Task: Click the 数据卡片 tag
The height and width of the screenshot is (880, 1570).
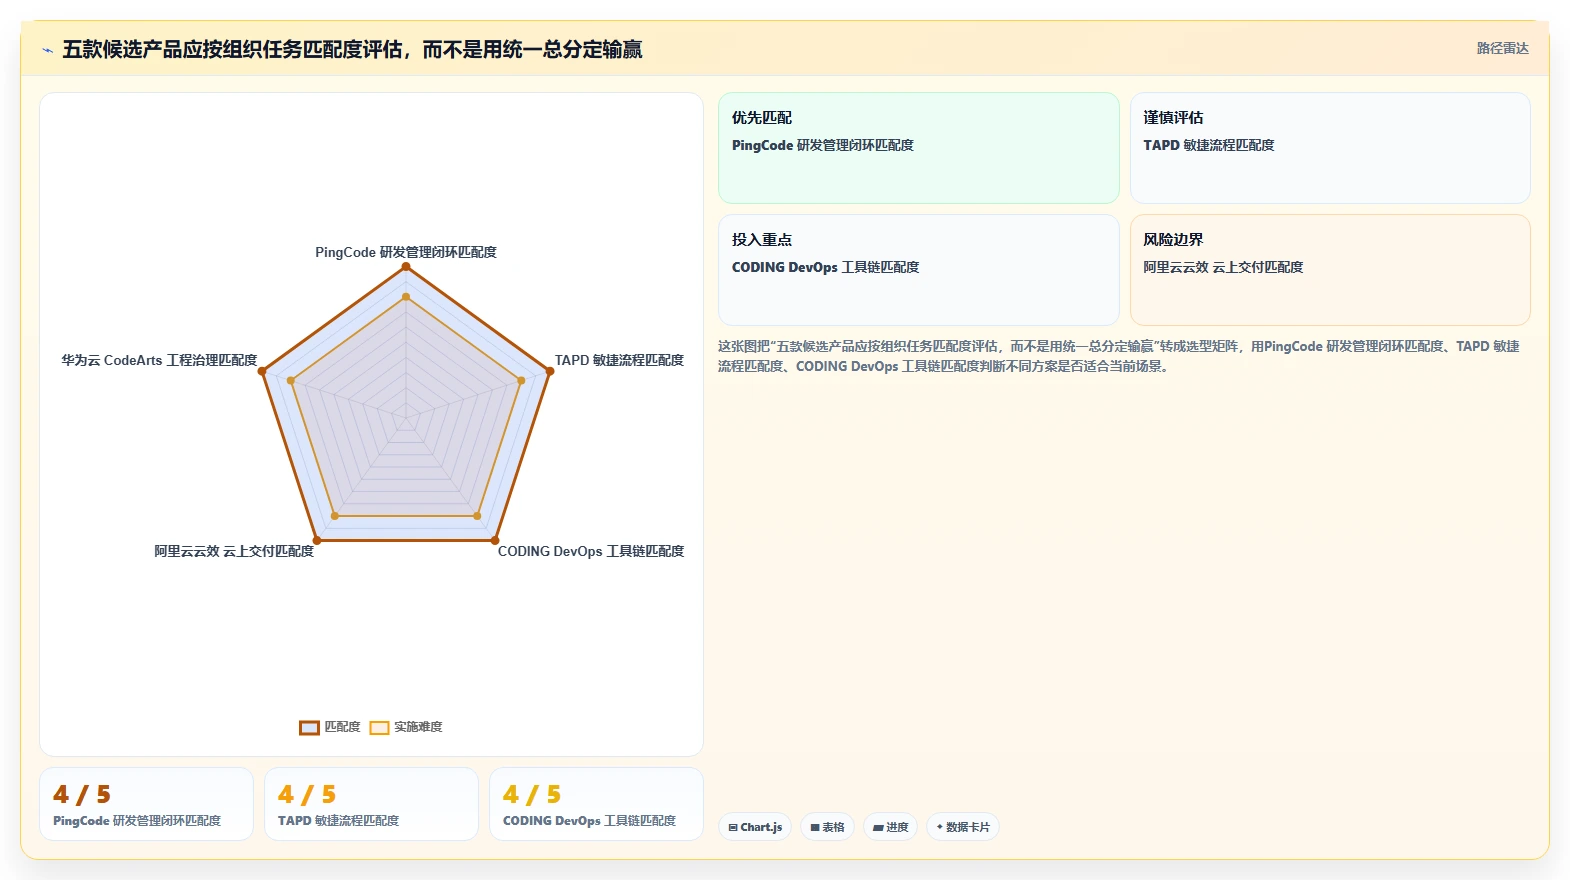Action: point(962,827)
